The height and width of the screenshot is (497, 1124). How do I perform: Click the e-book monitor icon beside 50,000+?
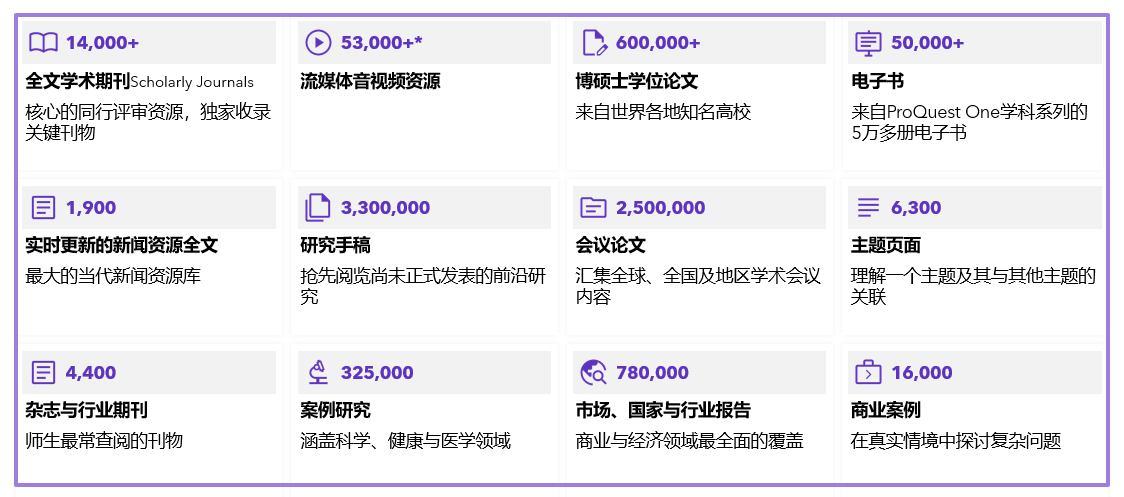coord(868,42)
